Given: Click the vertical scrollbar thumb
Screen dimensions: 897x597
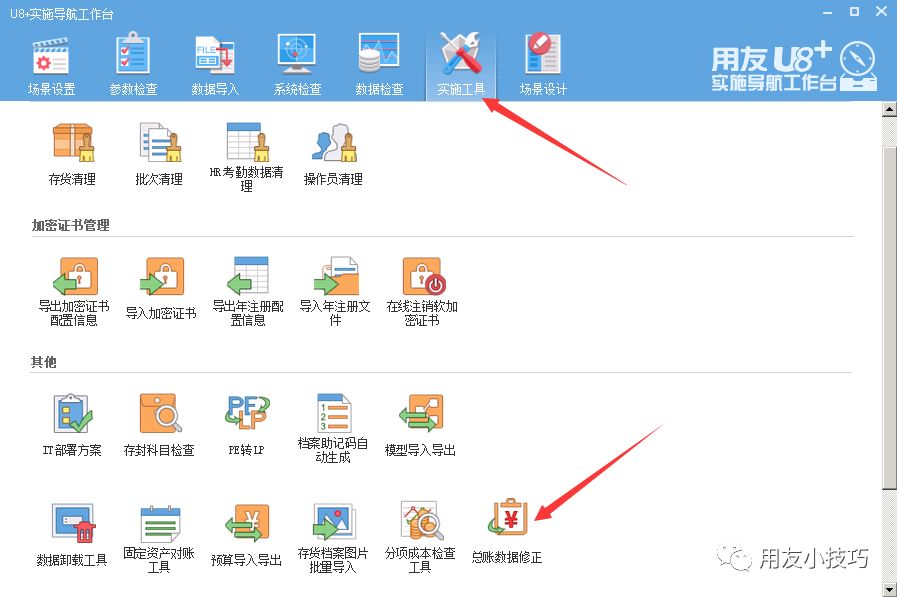Looking at the screenshot, I should 890,317.
